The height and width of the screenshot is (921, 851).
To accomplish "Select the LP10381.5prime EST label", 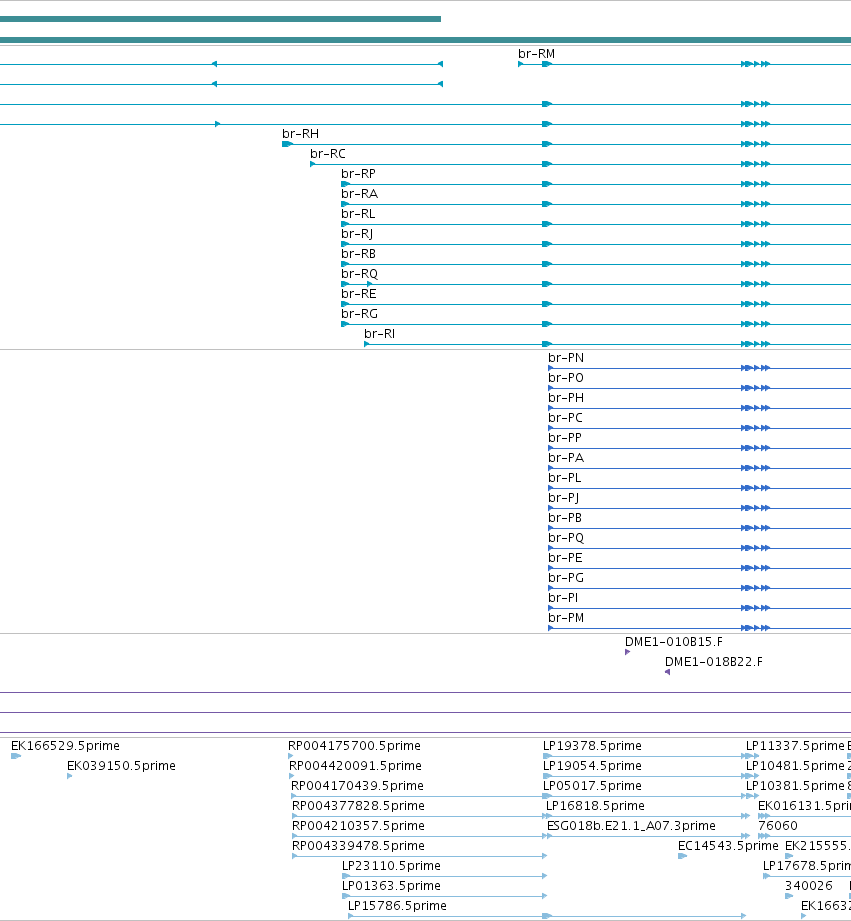I will [795, 785].
